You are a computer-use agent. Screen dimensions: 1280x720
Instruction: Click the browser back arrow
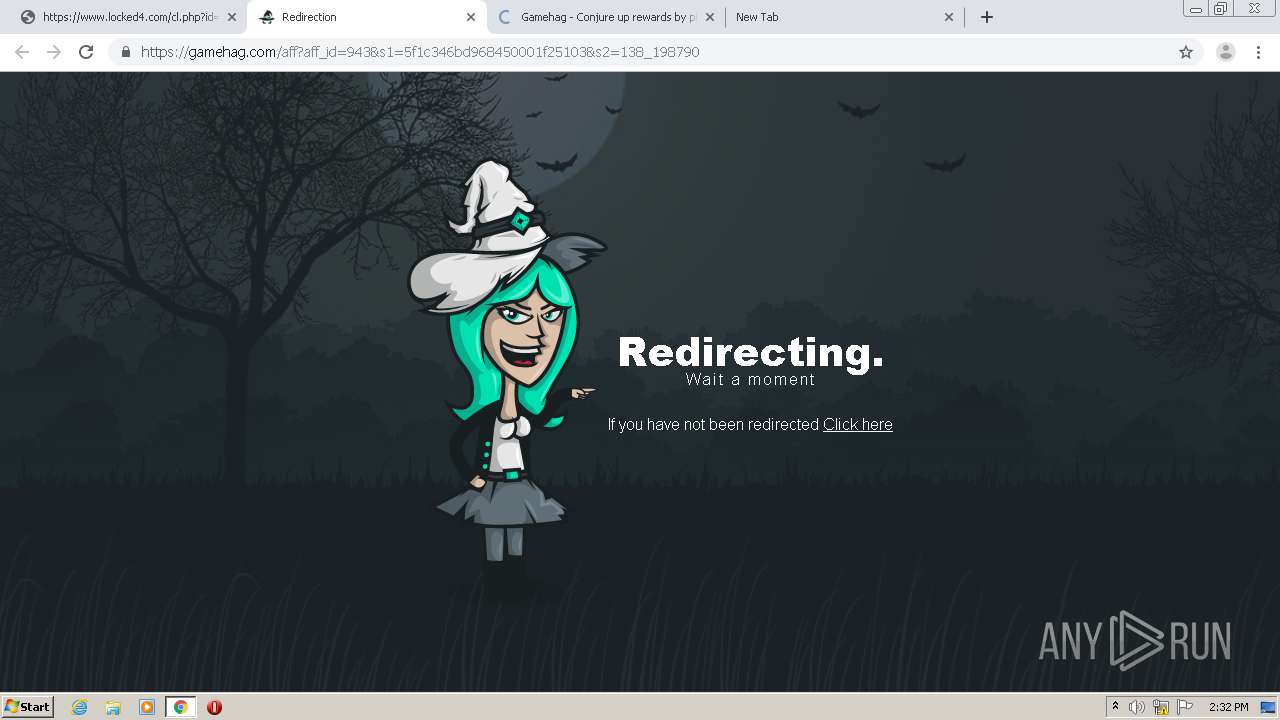pyautogui.click(x=22, y=52)
